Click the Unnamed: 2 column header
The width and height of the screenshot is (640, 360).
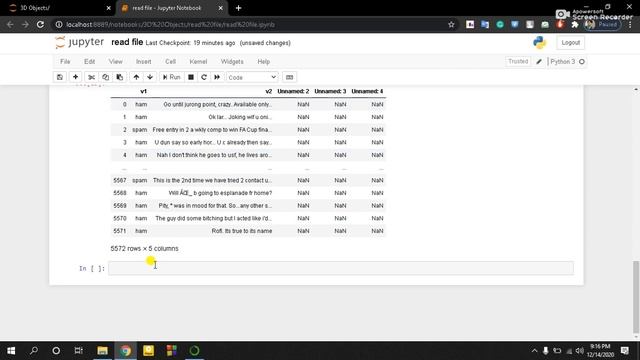tap(293, 91)
